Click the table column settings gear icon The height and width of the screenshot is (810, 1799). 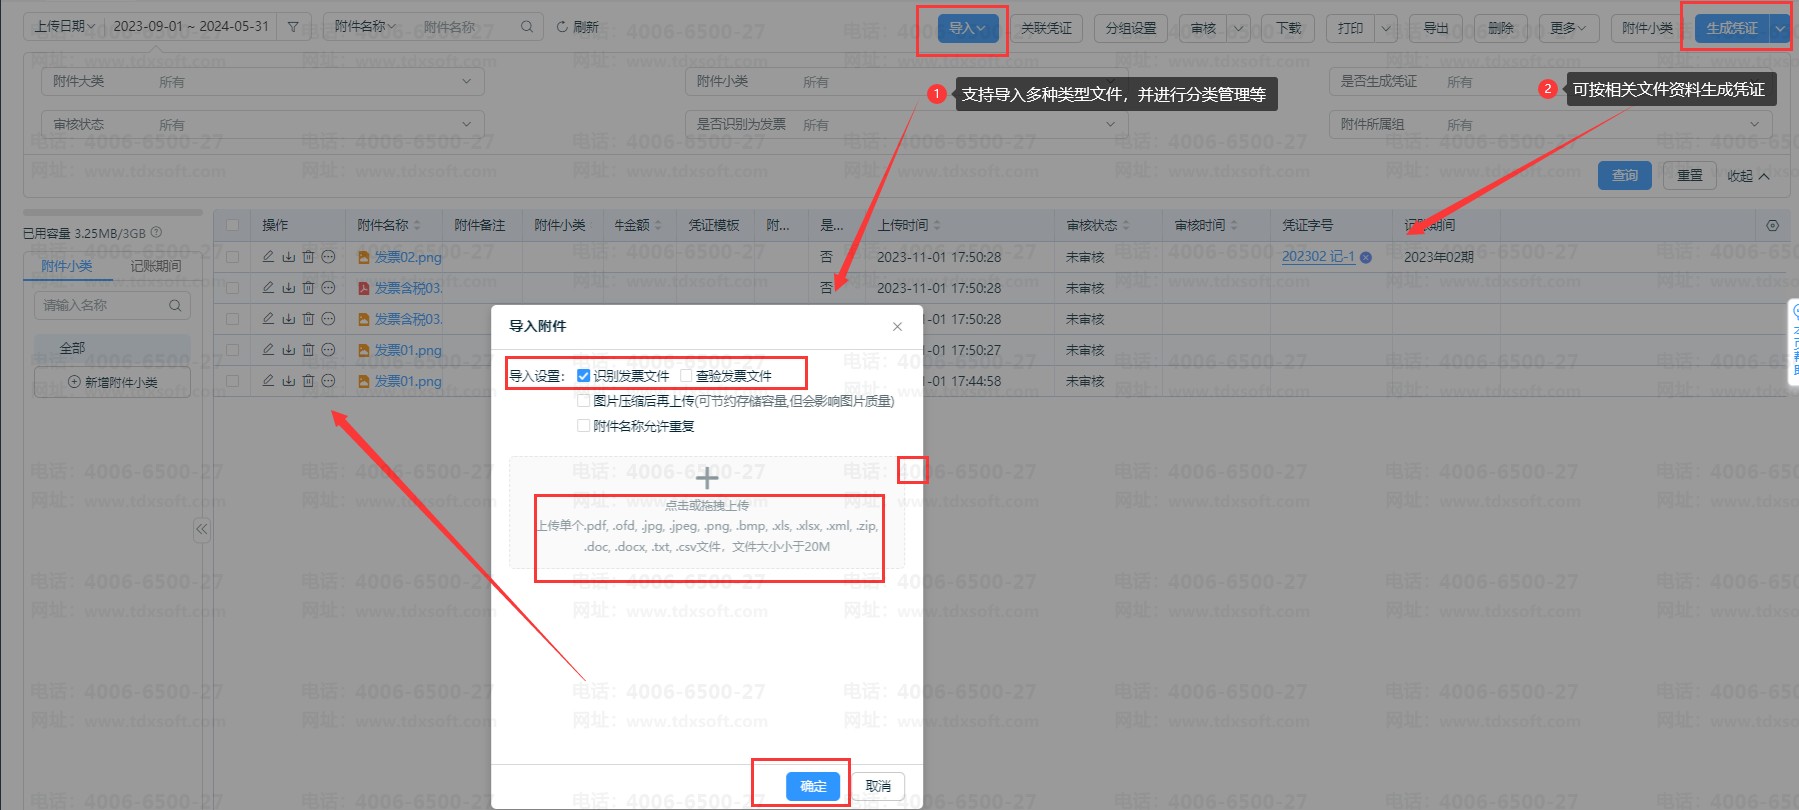(x=1772, y=225)
